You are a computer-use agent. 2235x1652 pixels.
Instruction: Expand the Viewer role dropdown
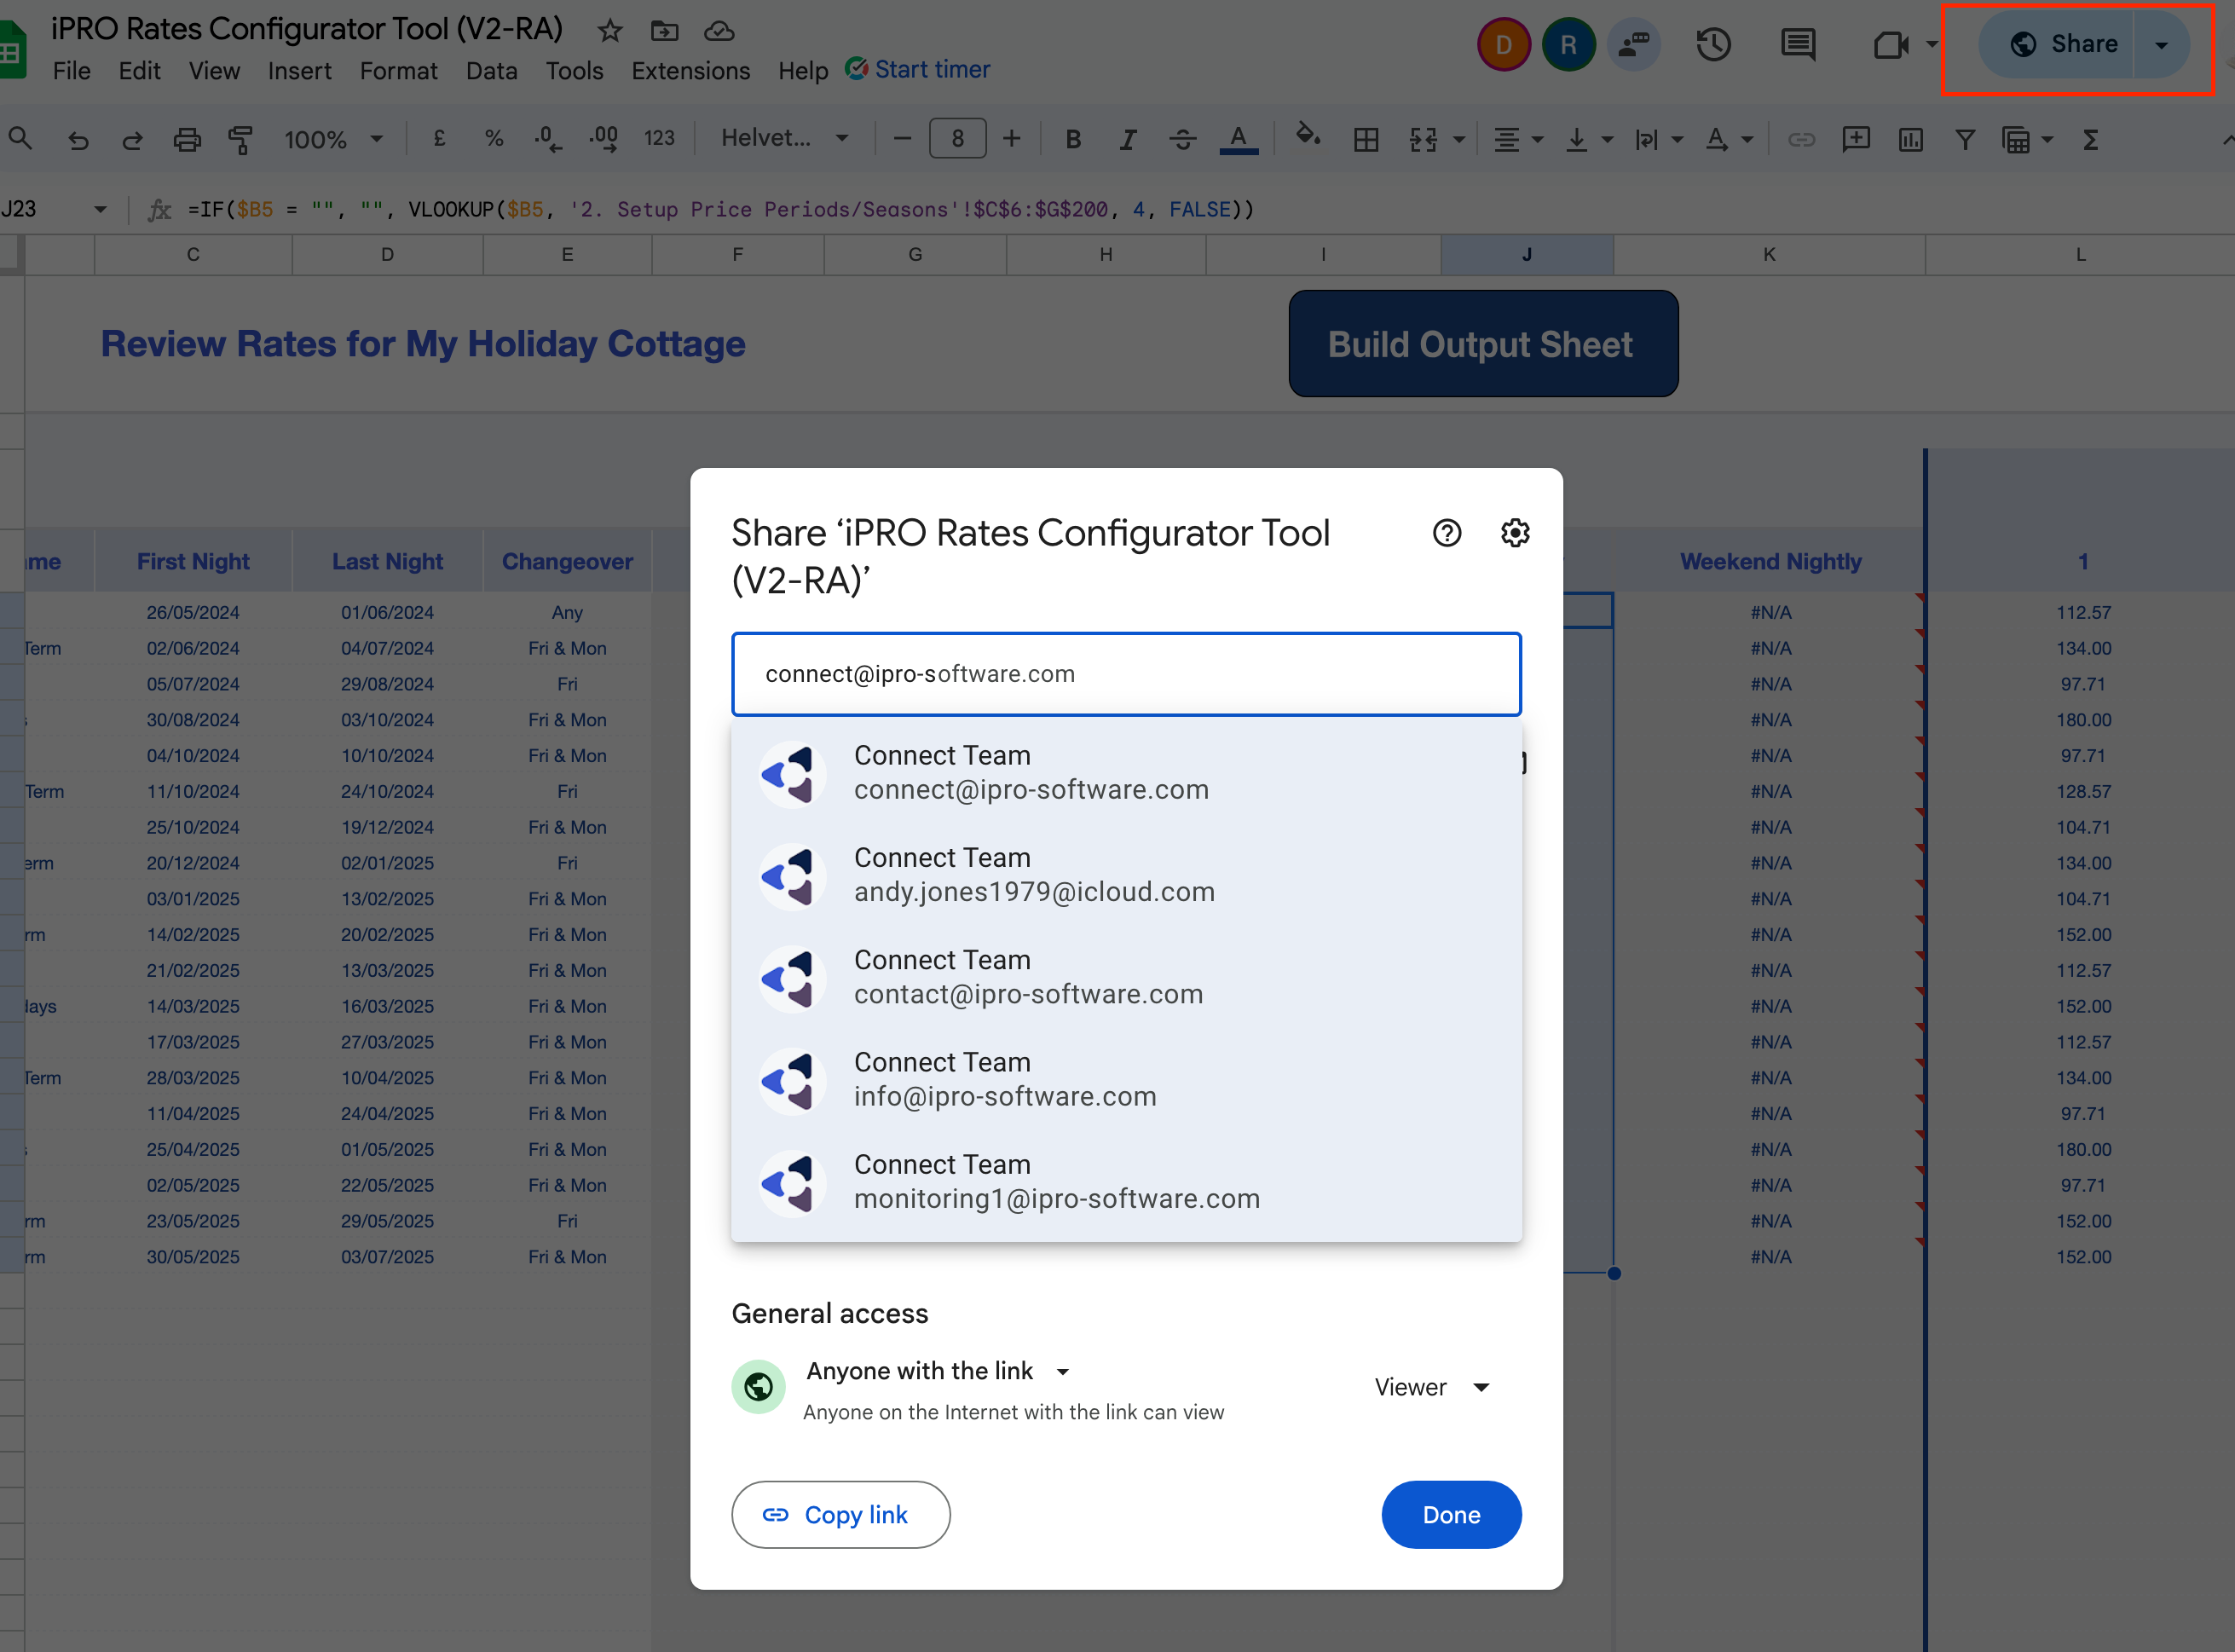tap(1432, 1387)
